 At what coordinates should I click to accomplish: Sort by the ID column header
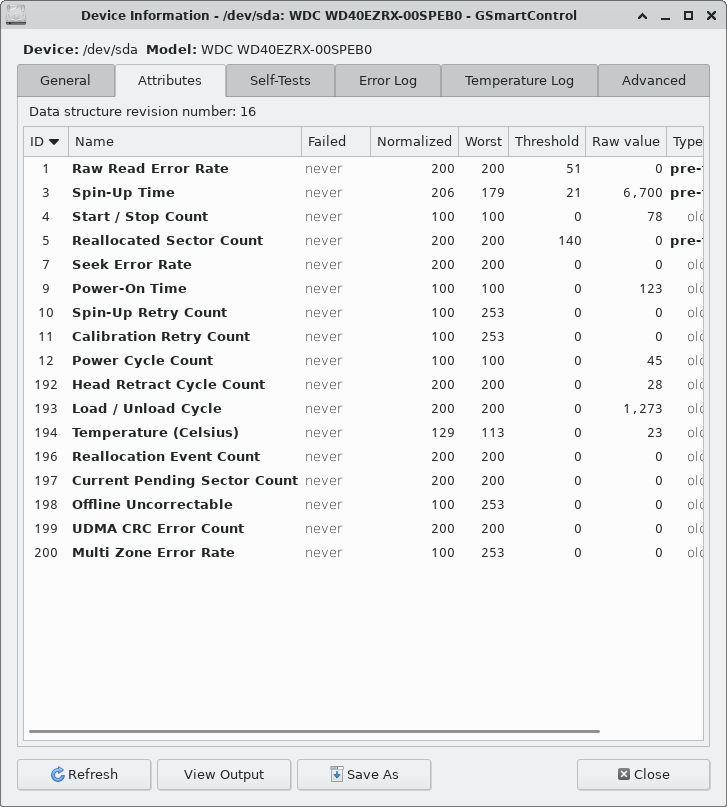[45, 142]
